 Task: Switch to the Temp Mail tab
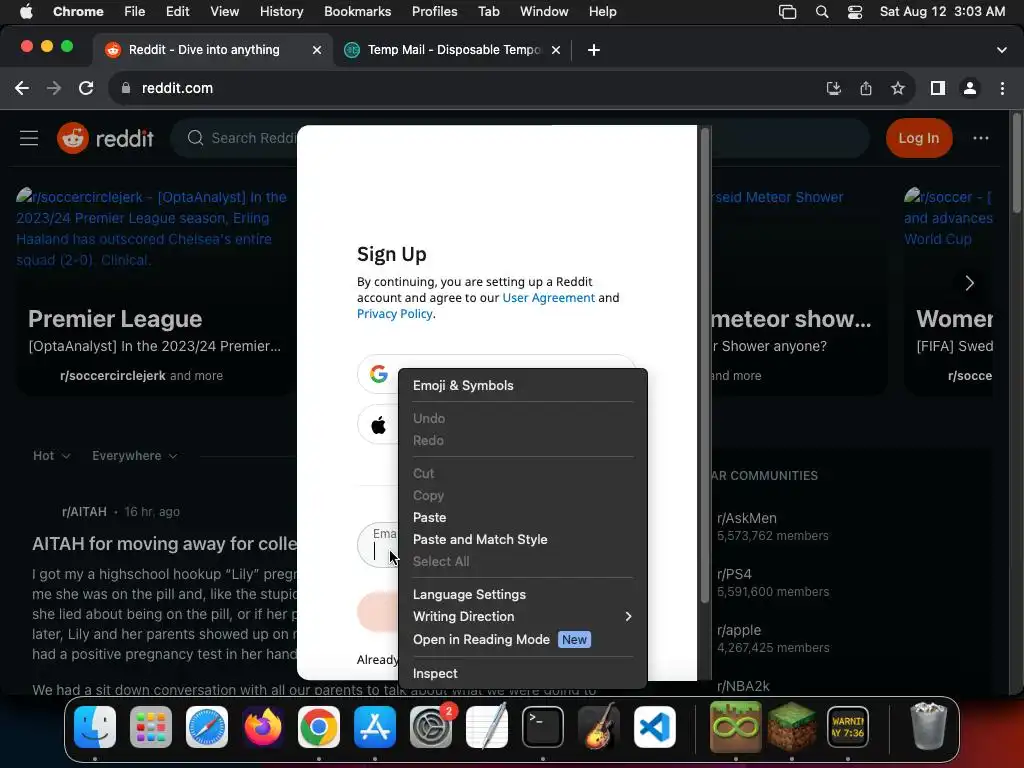(x=453, y=50)
